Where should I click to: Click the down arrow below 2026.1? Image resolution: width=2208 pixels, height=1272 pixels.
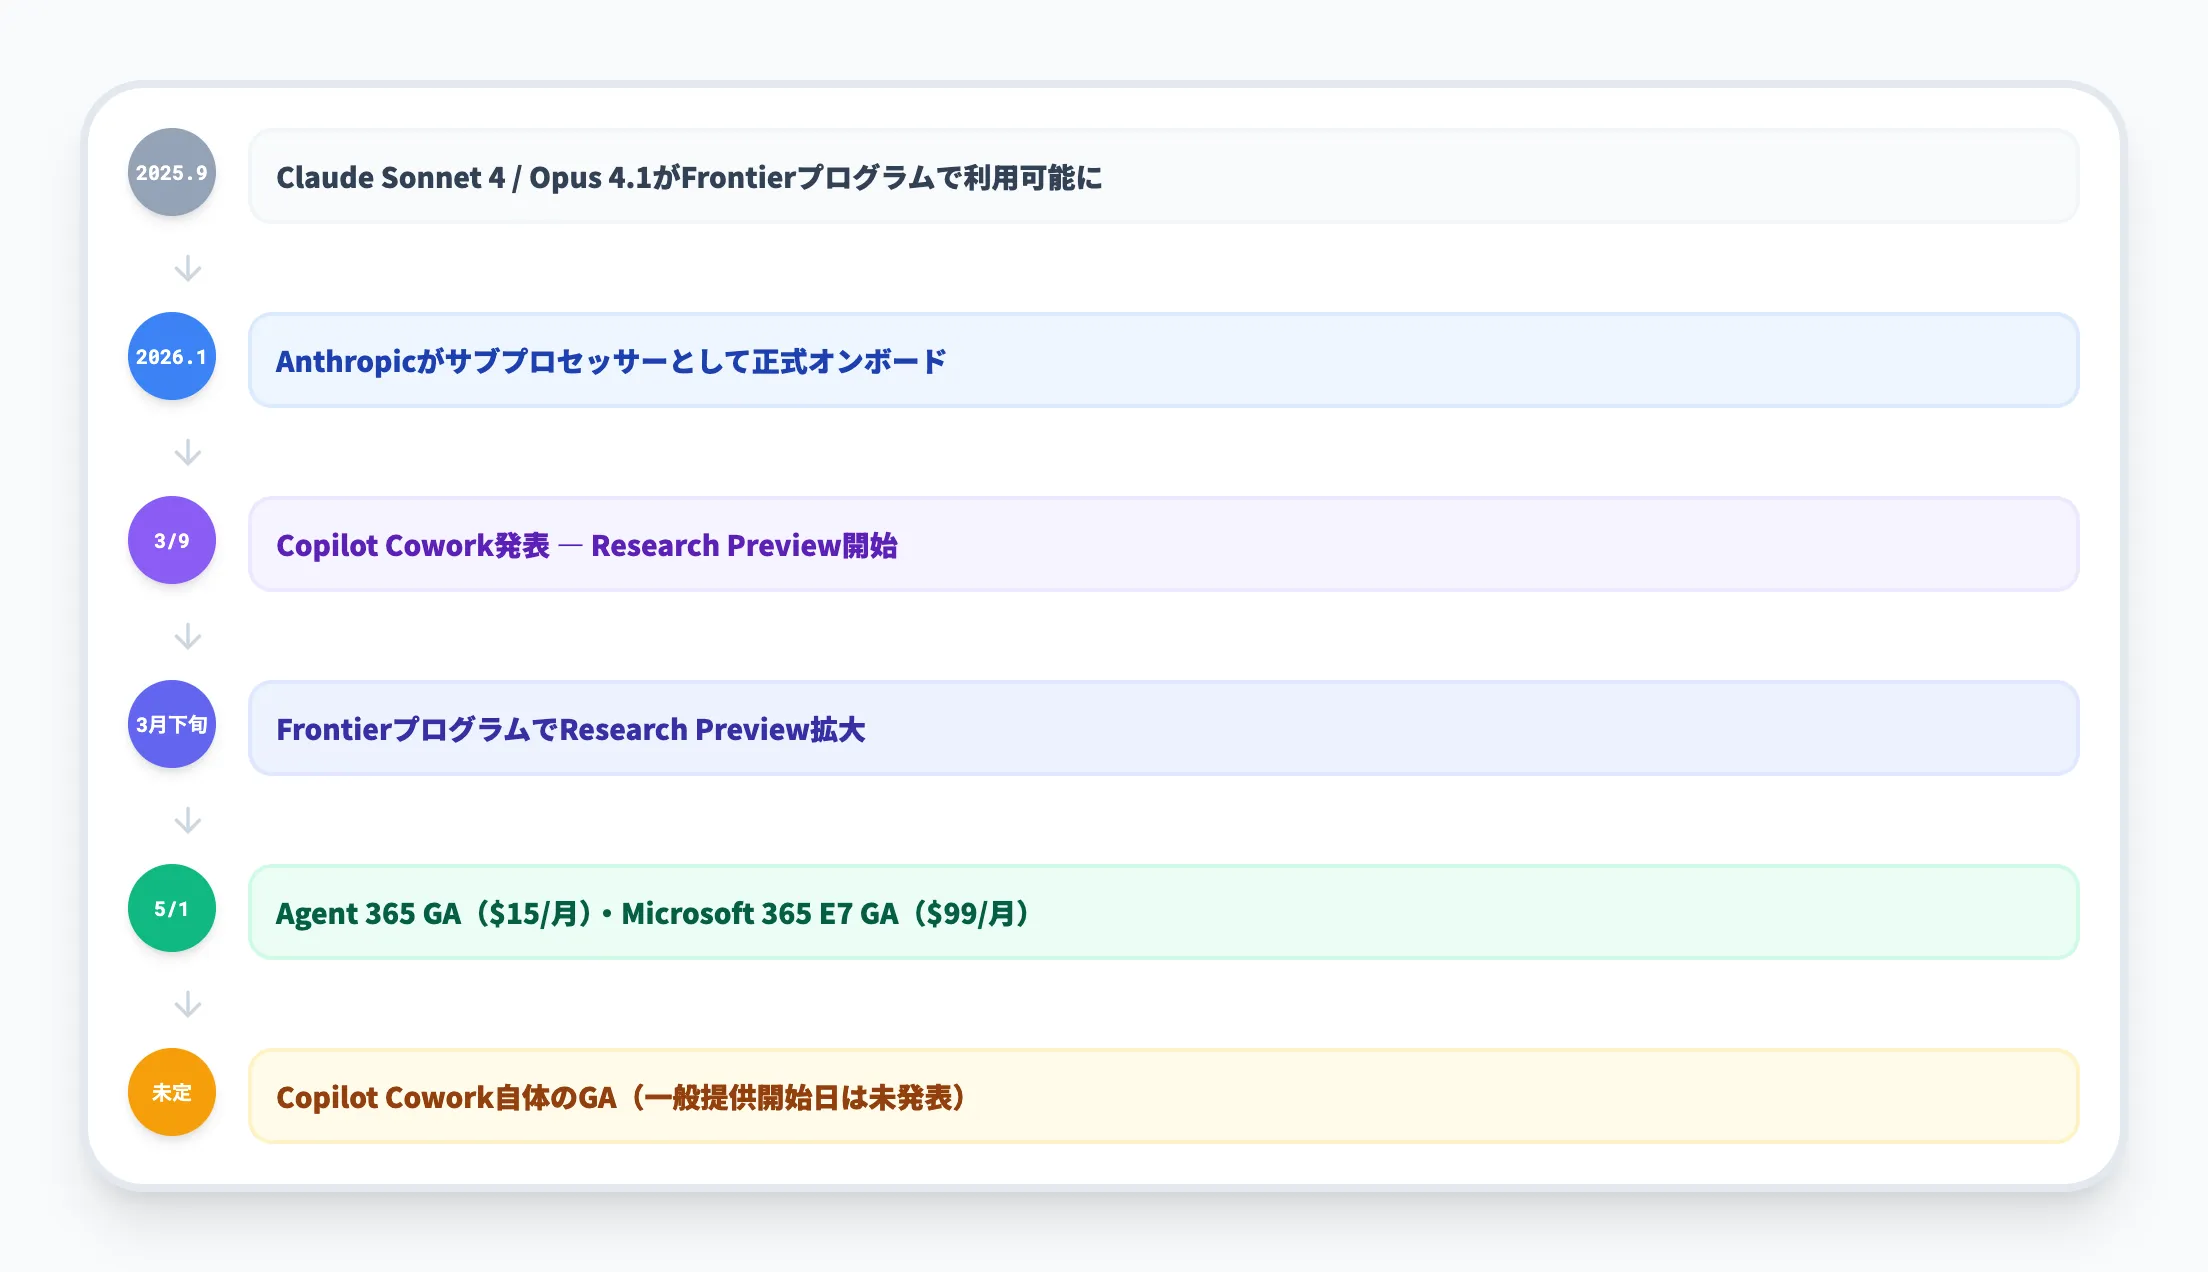(188, 452)
